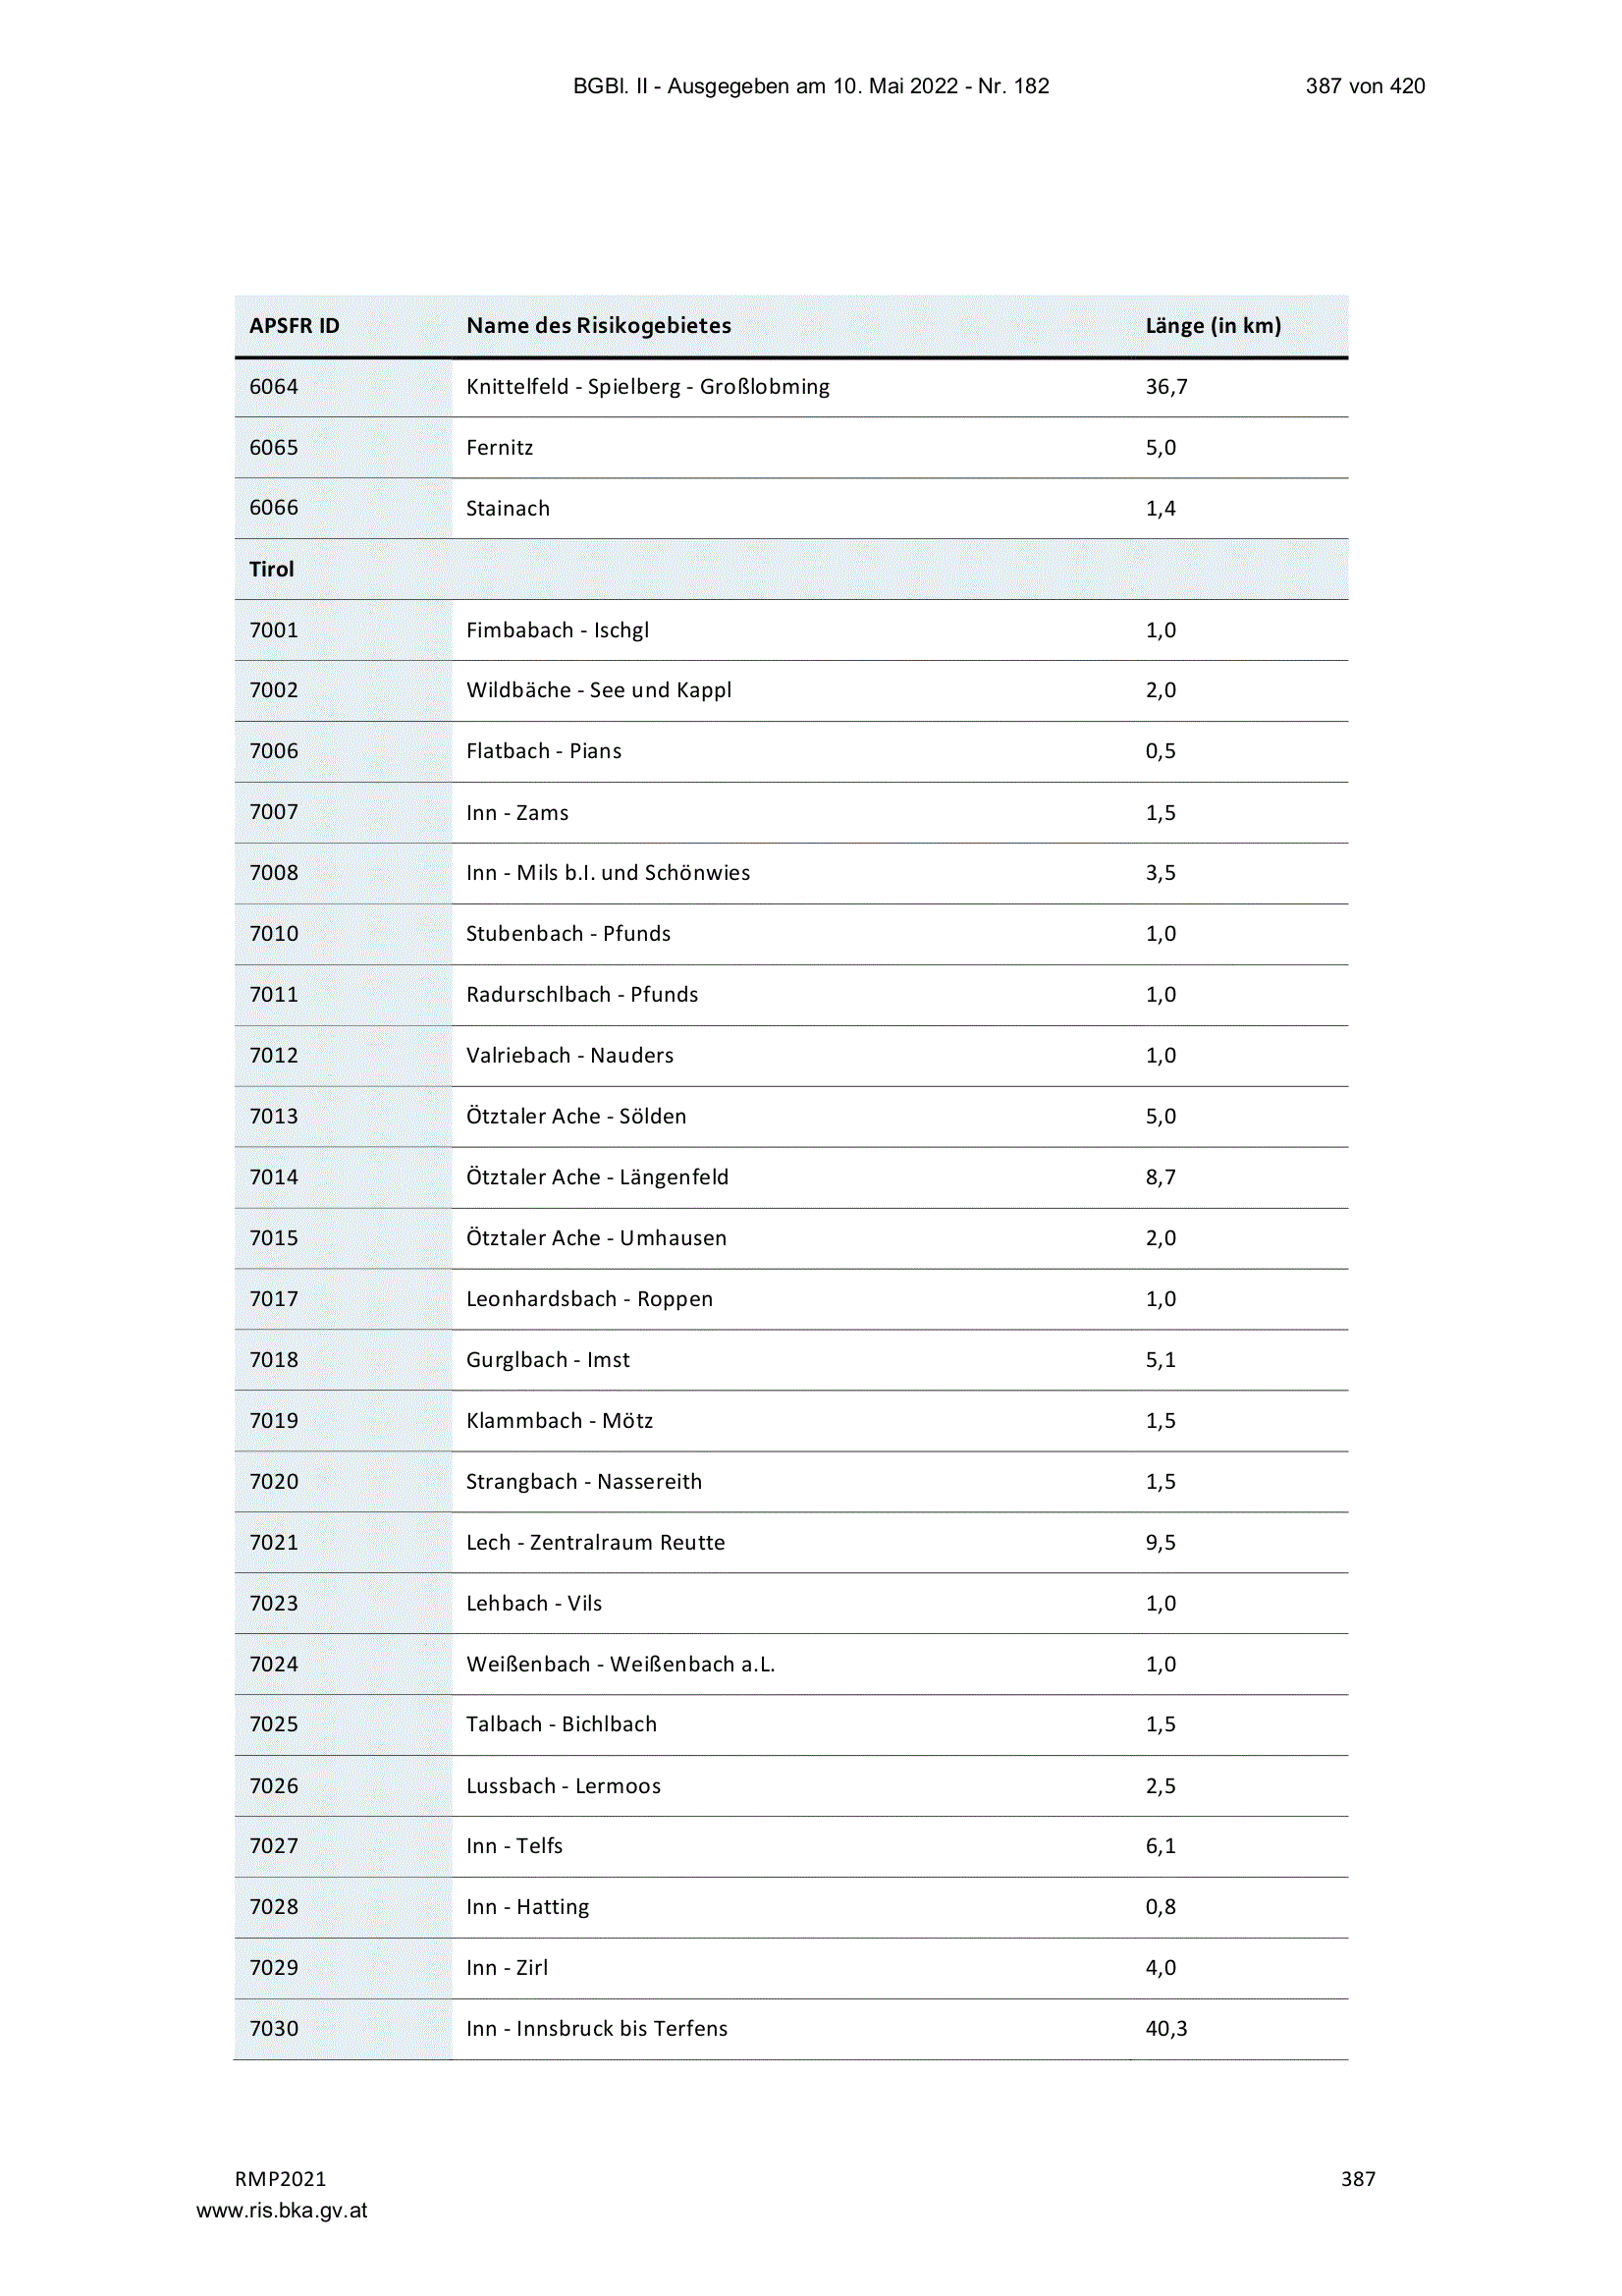The height and width of the screenshot is (2296, 1622).
Task: Select Knittelfeld - Spielberg - Großlobming entry
Action: pyautogui.click(x=648, y=387)
